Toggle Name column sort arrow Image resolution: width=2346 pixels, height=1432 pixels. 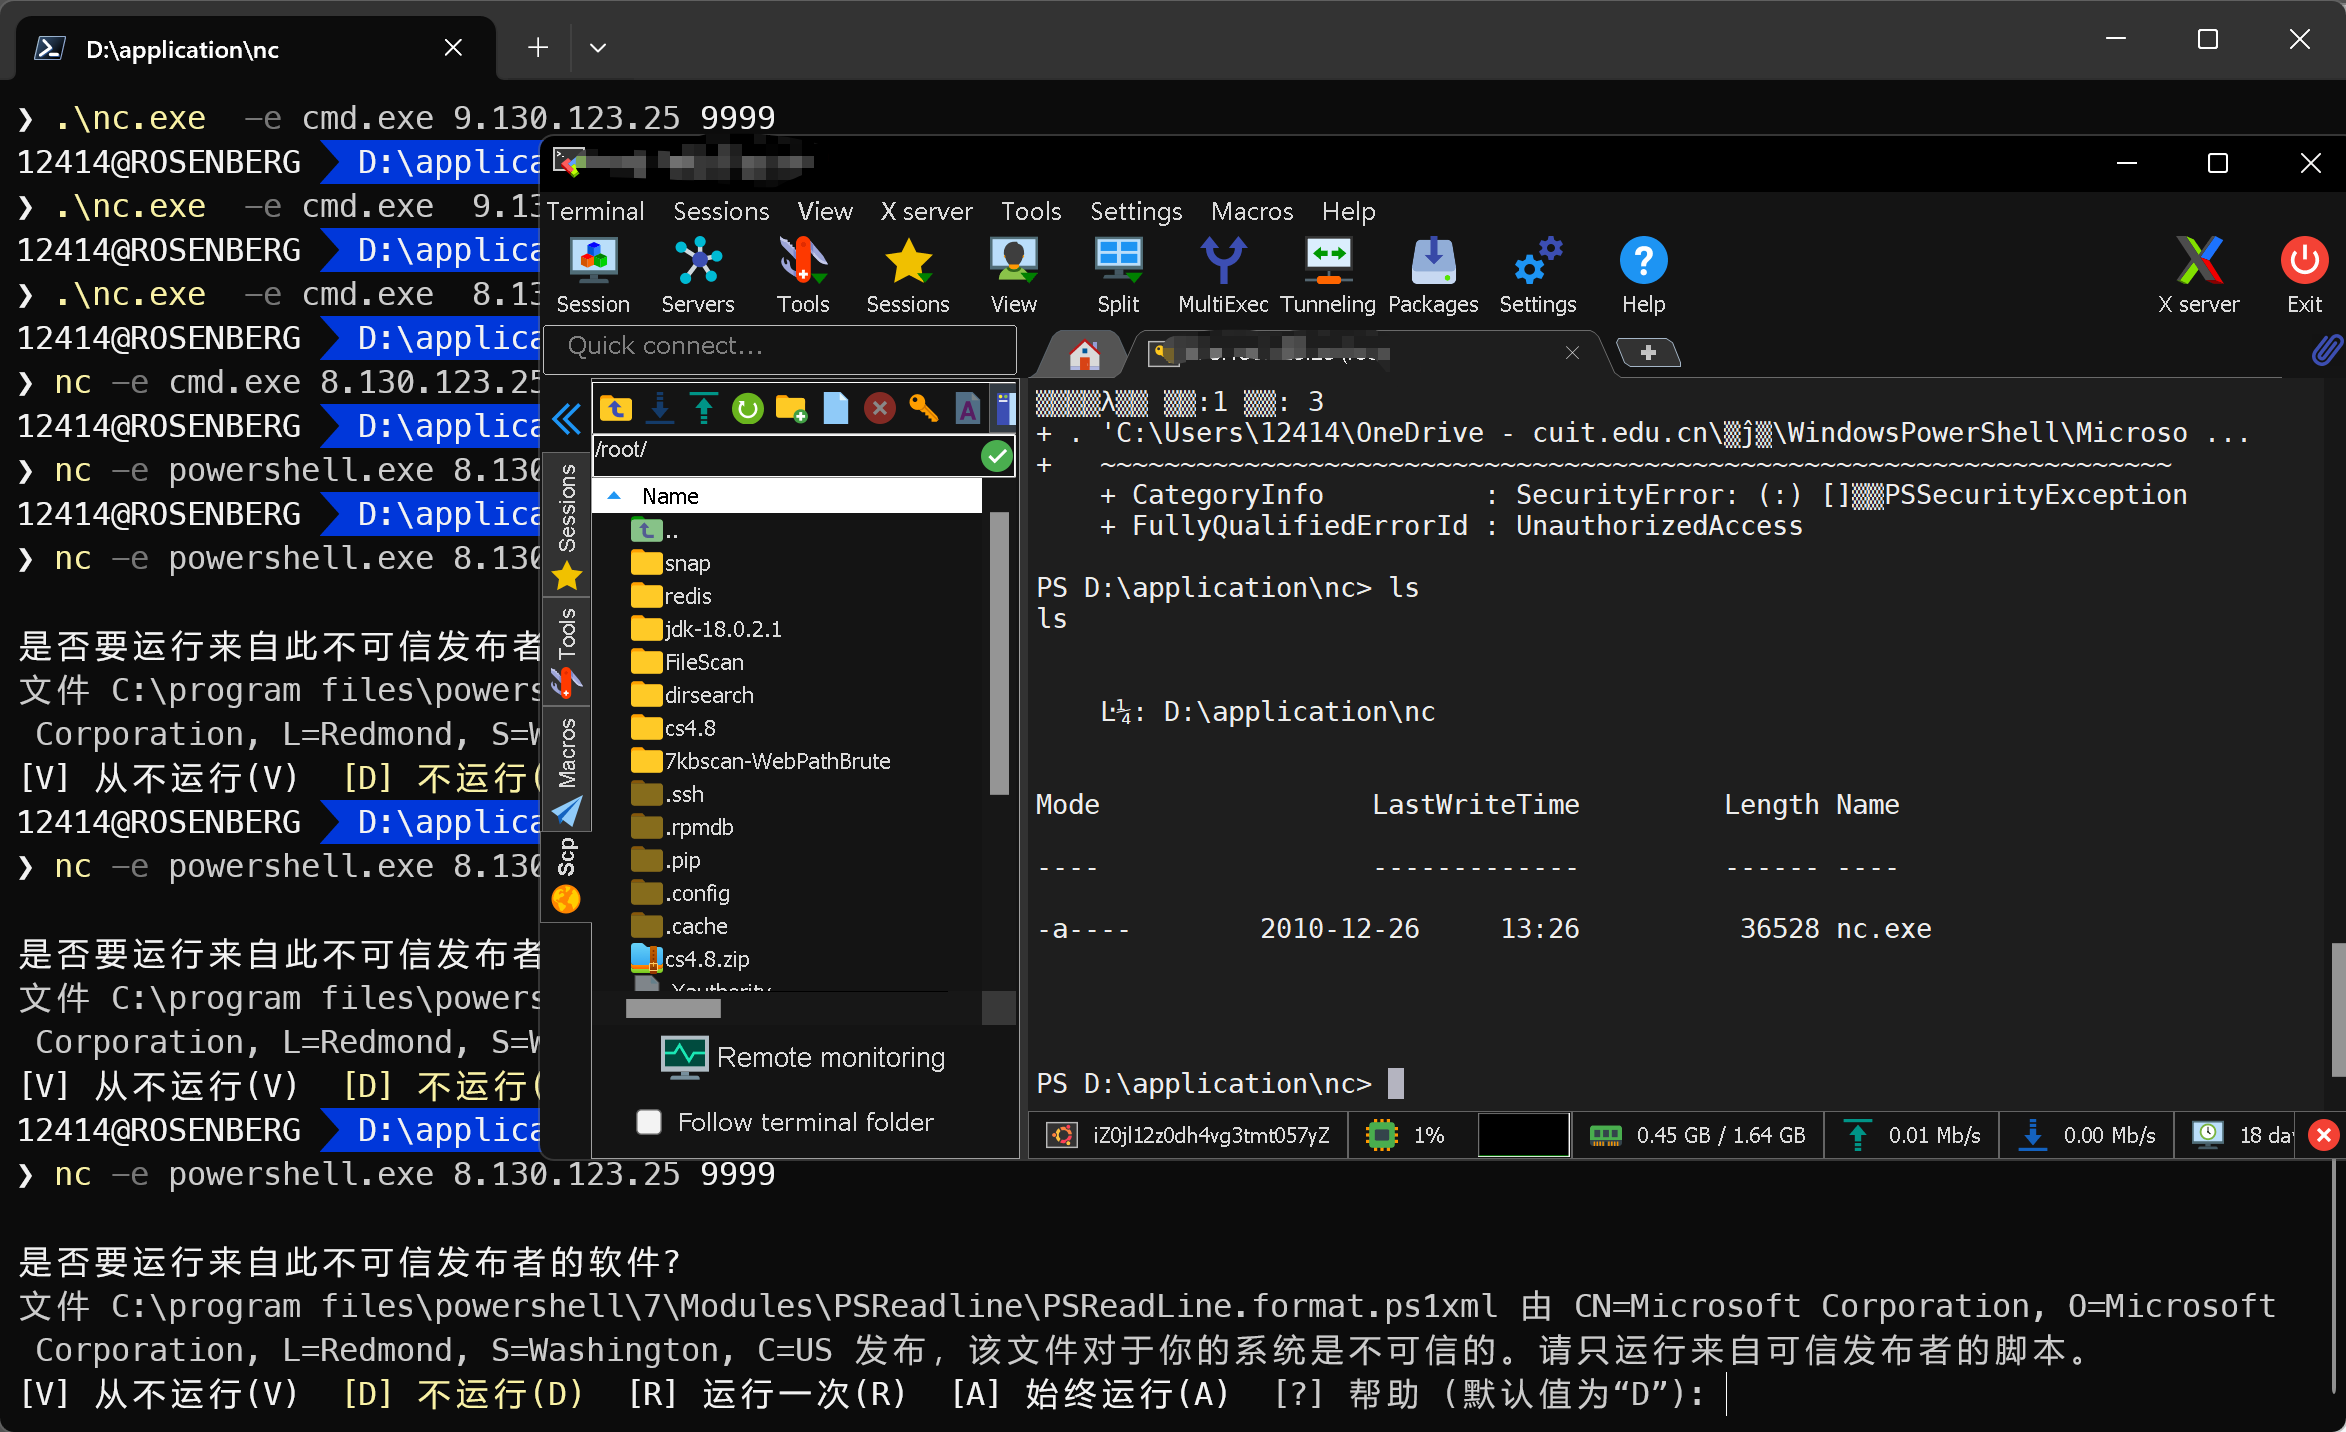point(614,496)
